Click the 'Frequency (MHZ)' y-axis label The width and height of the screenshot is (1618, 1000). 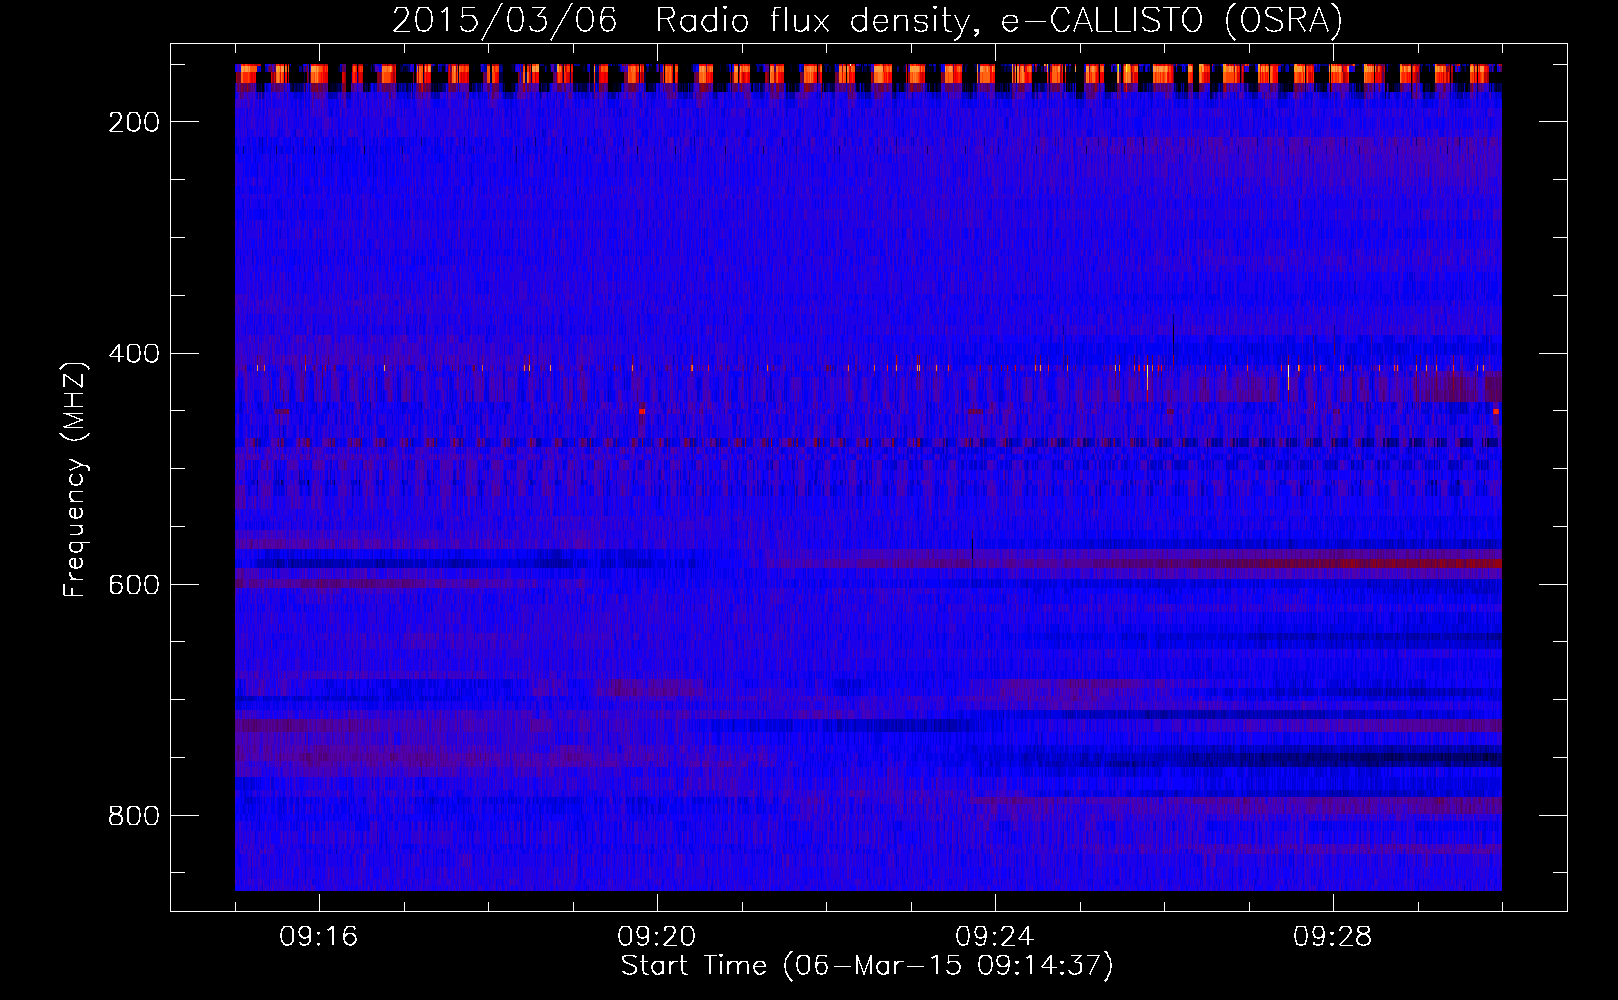[75, 479]
